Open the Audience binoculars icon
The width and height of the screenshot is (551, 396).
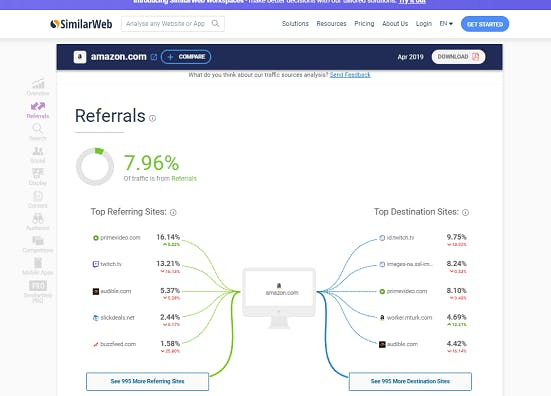(x=38, y=219)
